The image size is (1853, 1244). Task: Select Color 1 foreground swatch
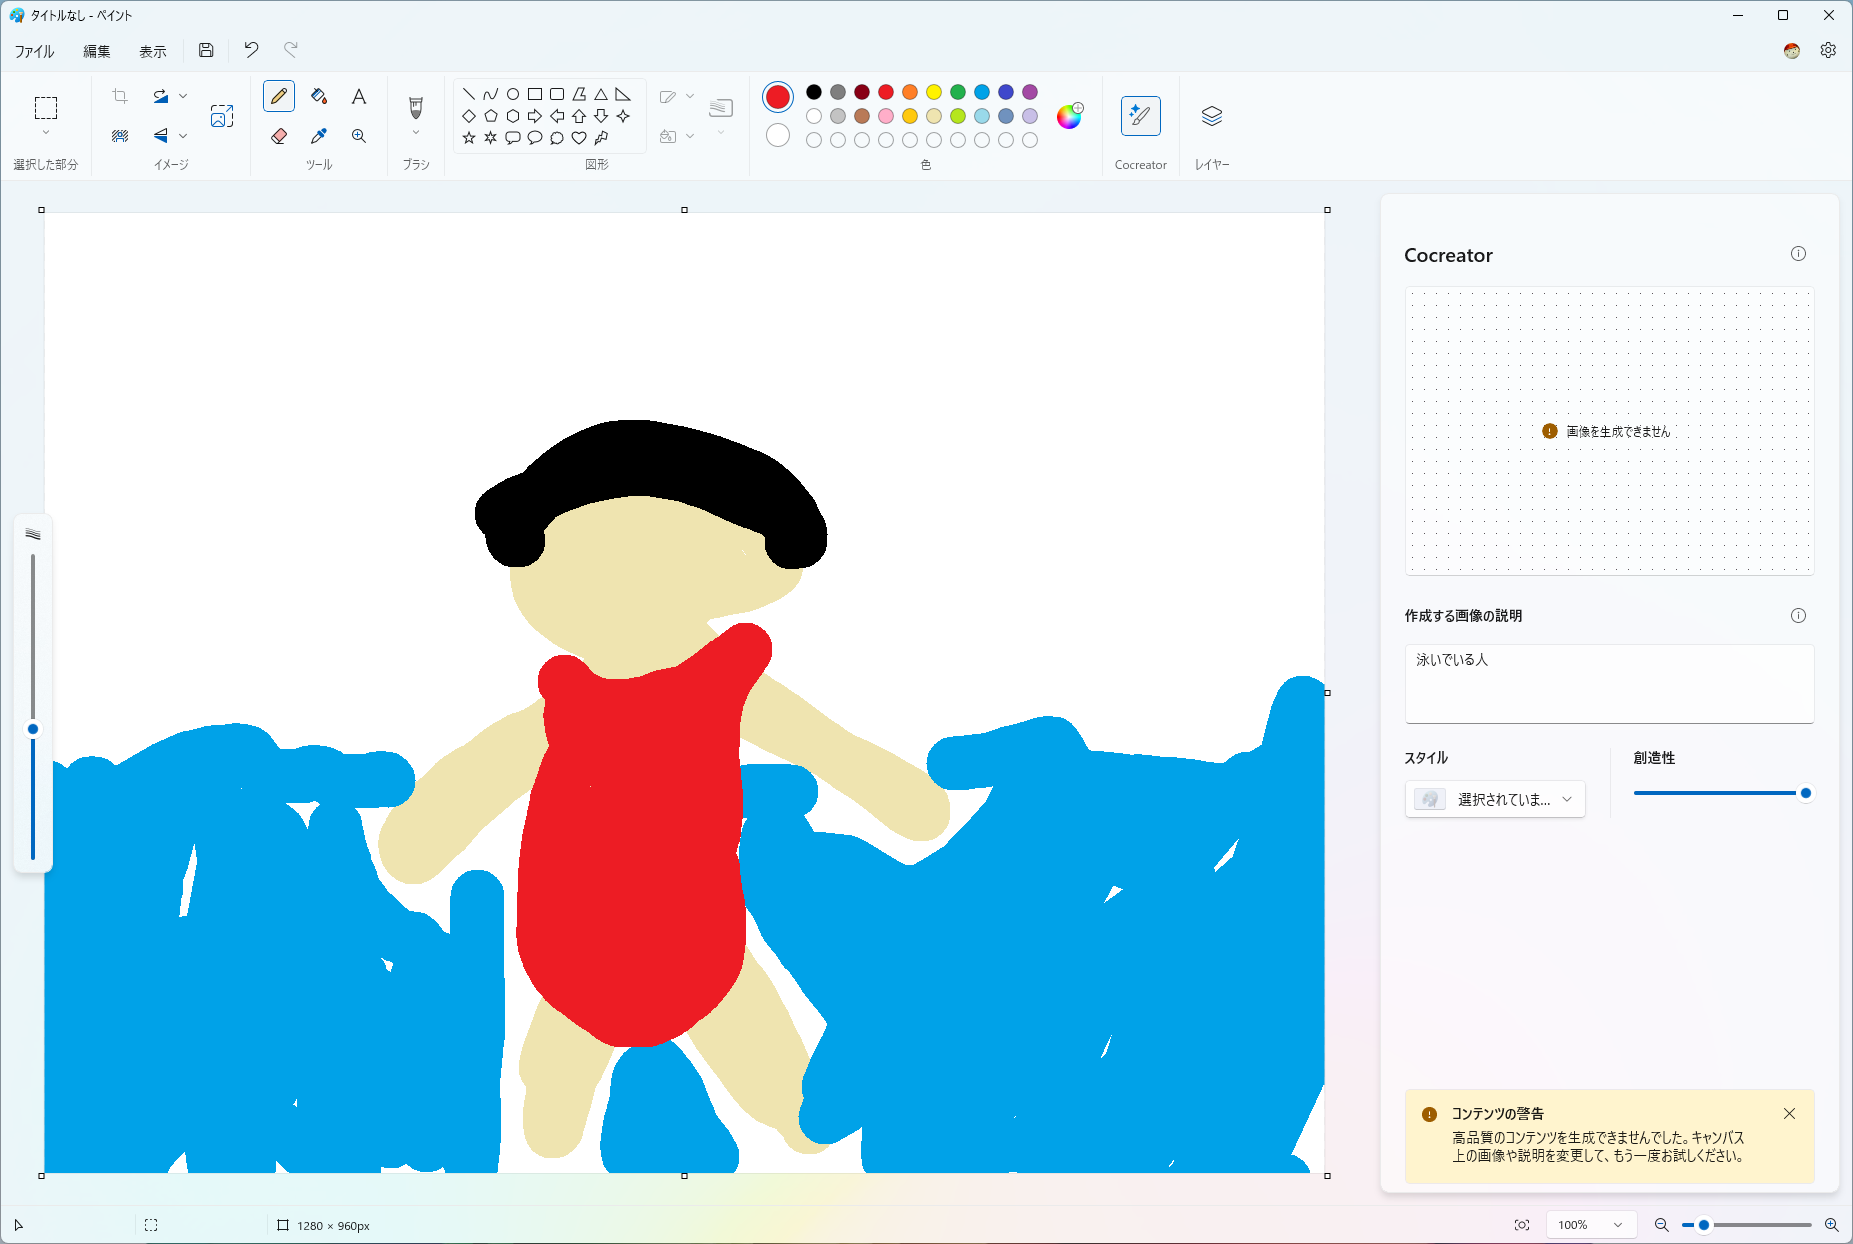pos(778,96)
